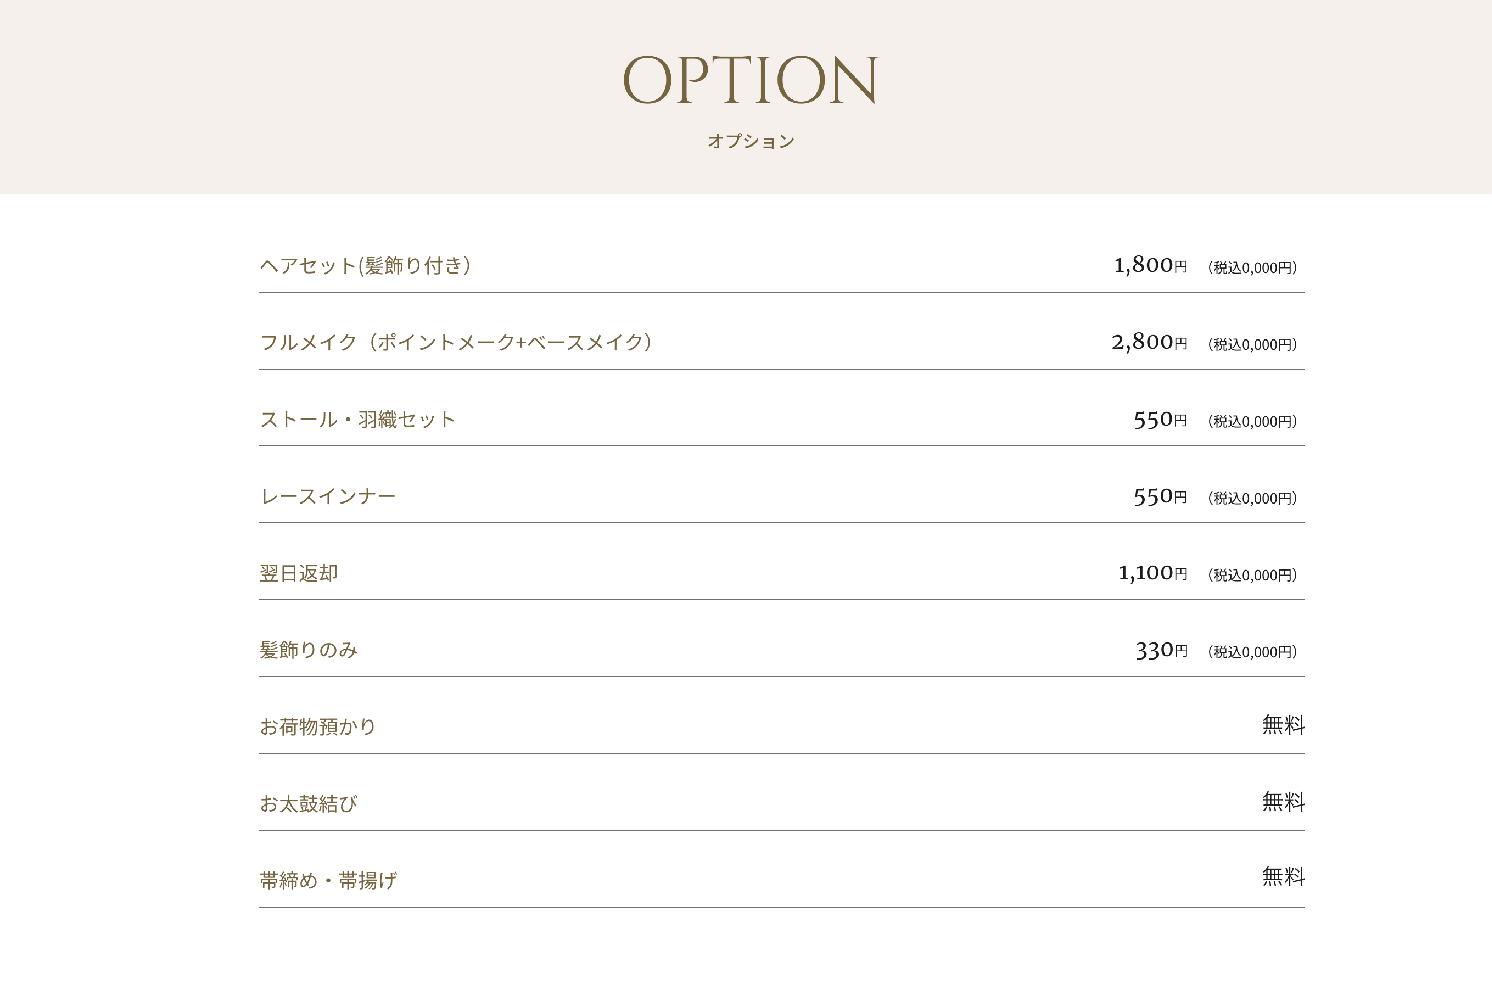The image size is (1492, 995).
Task: Click the OPTION heading
Action: [x=750, y=80]
